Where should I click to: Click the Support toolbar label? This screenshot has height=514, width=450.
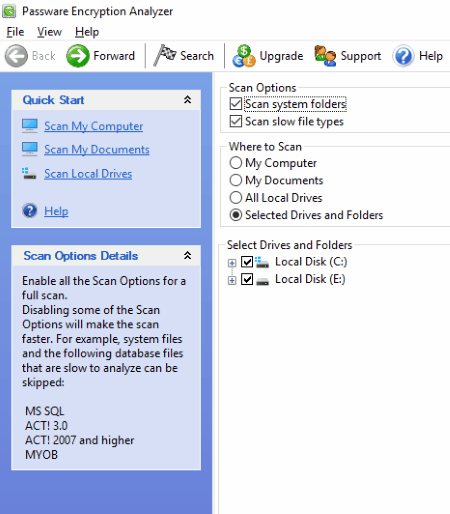[x=361, y=56]
